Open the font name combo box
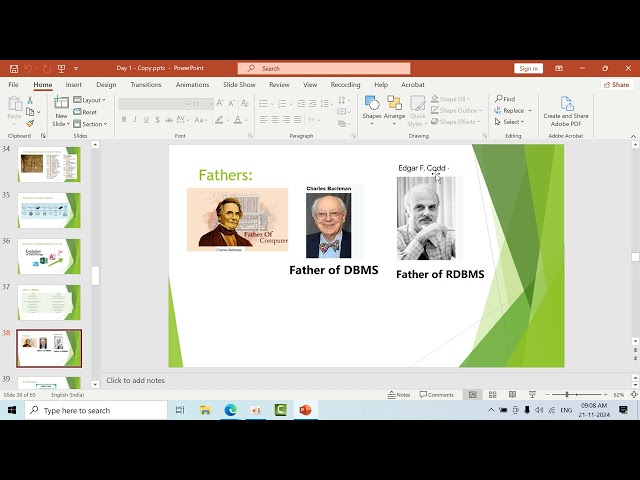 click(155, 104)
